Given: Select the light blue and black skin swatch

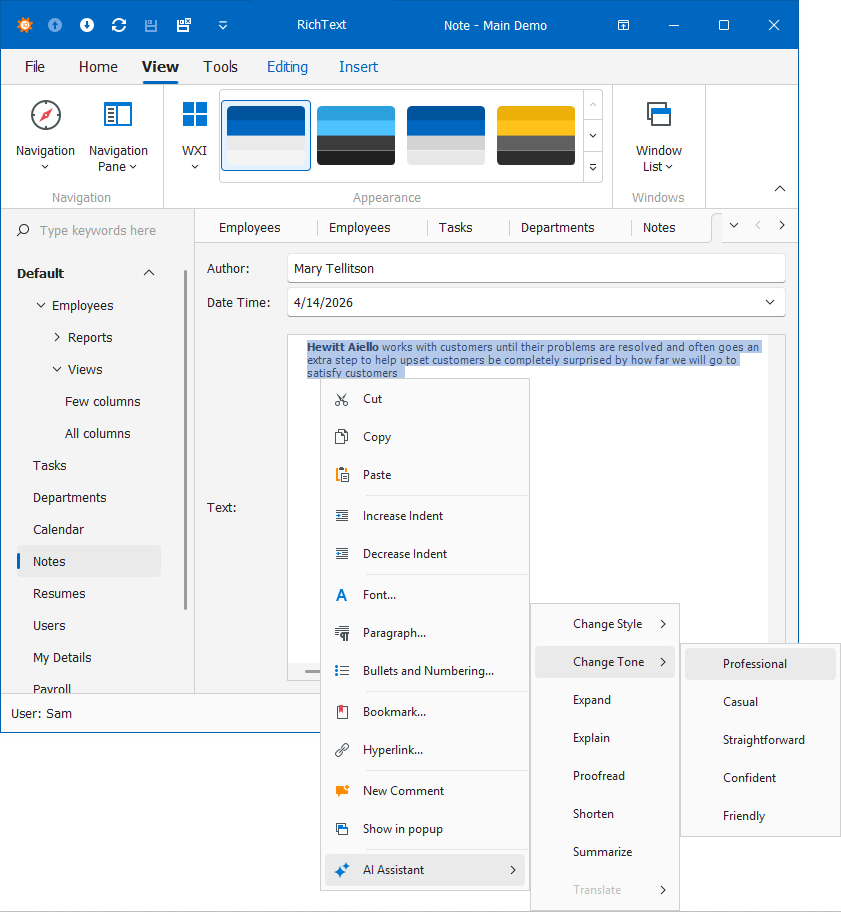Looking at the screenshot, I should click(x=356, y=136).
